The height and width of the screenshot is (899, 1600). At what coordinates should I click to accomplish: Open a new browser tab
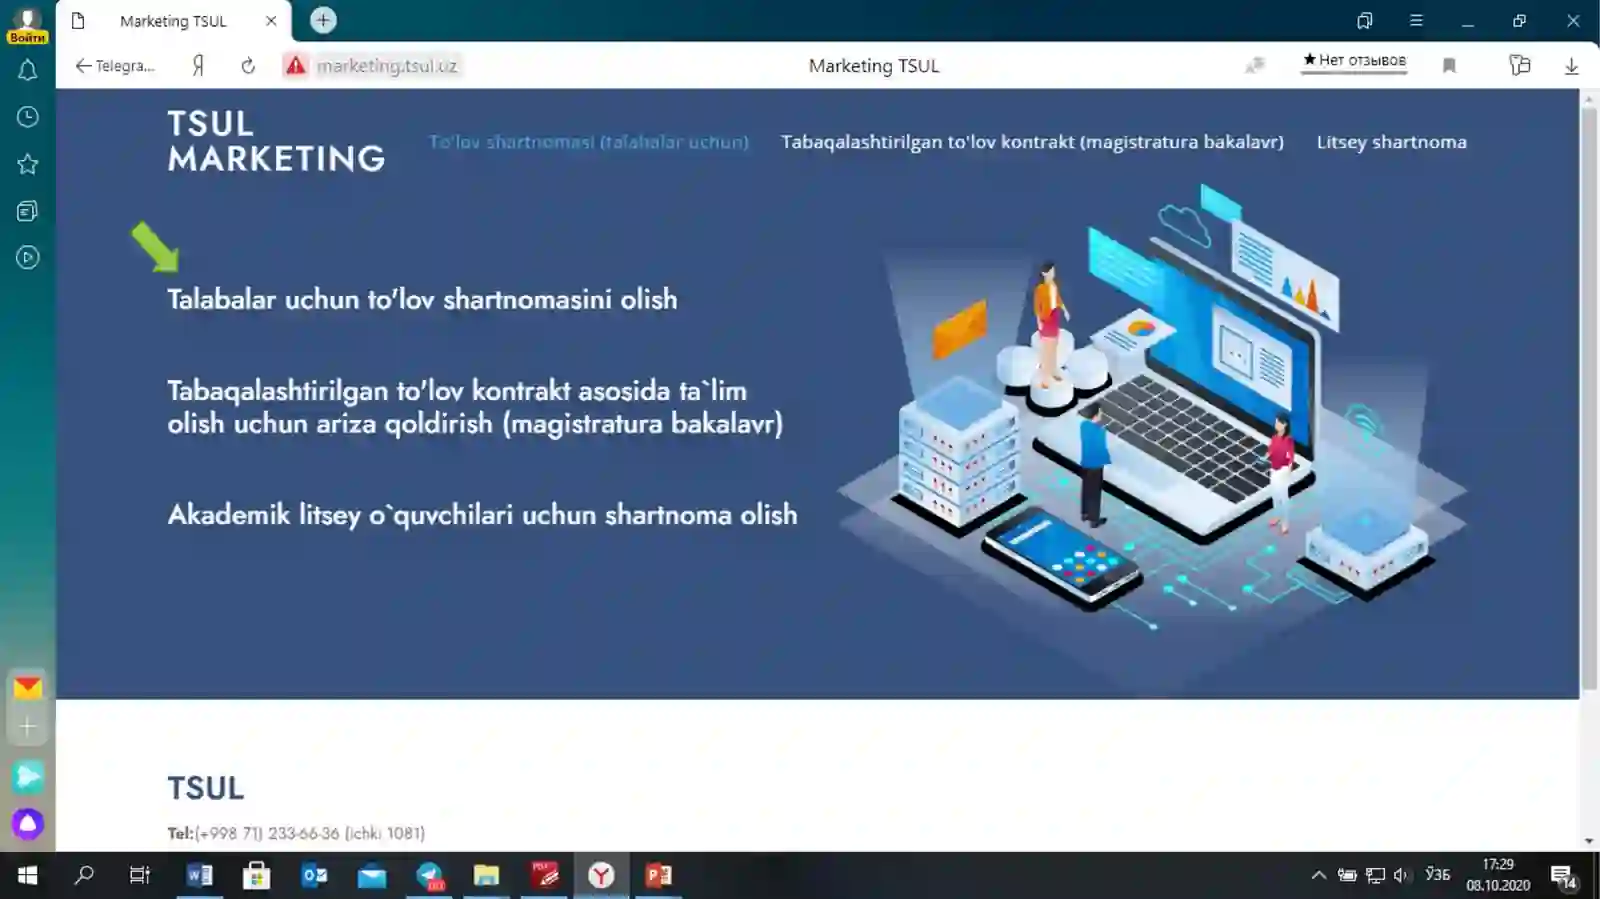pos(323,20)
